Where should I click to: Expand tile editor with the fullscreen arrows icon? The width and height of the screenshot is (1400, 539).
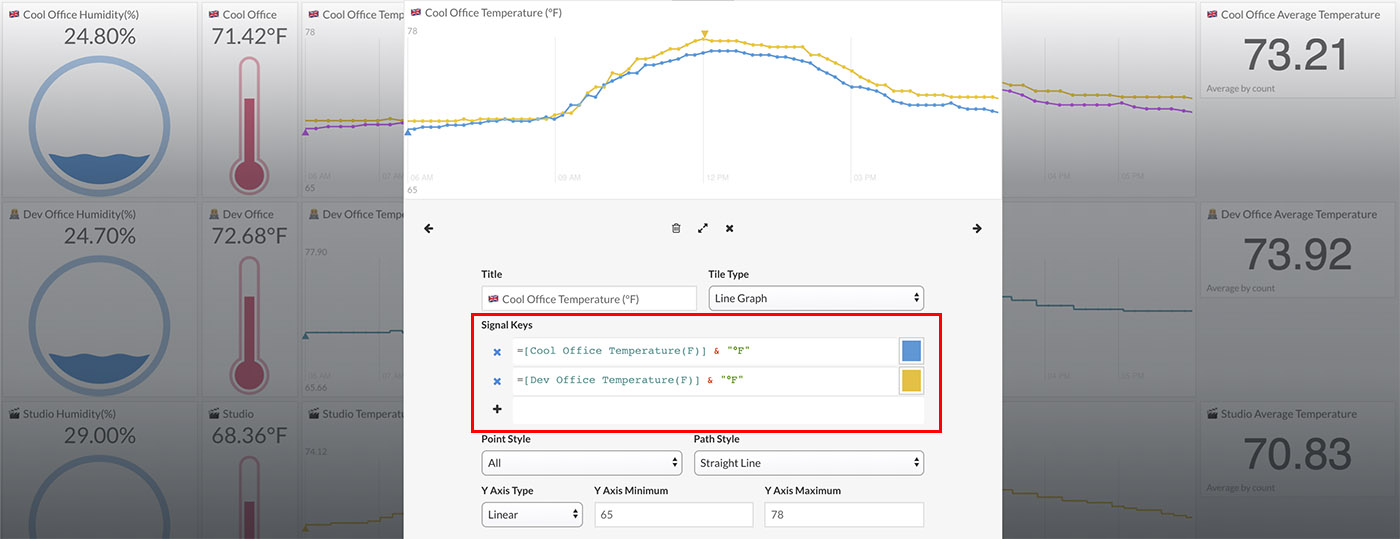click(x=703, y=229)
